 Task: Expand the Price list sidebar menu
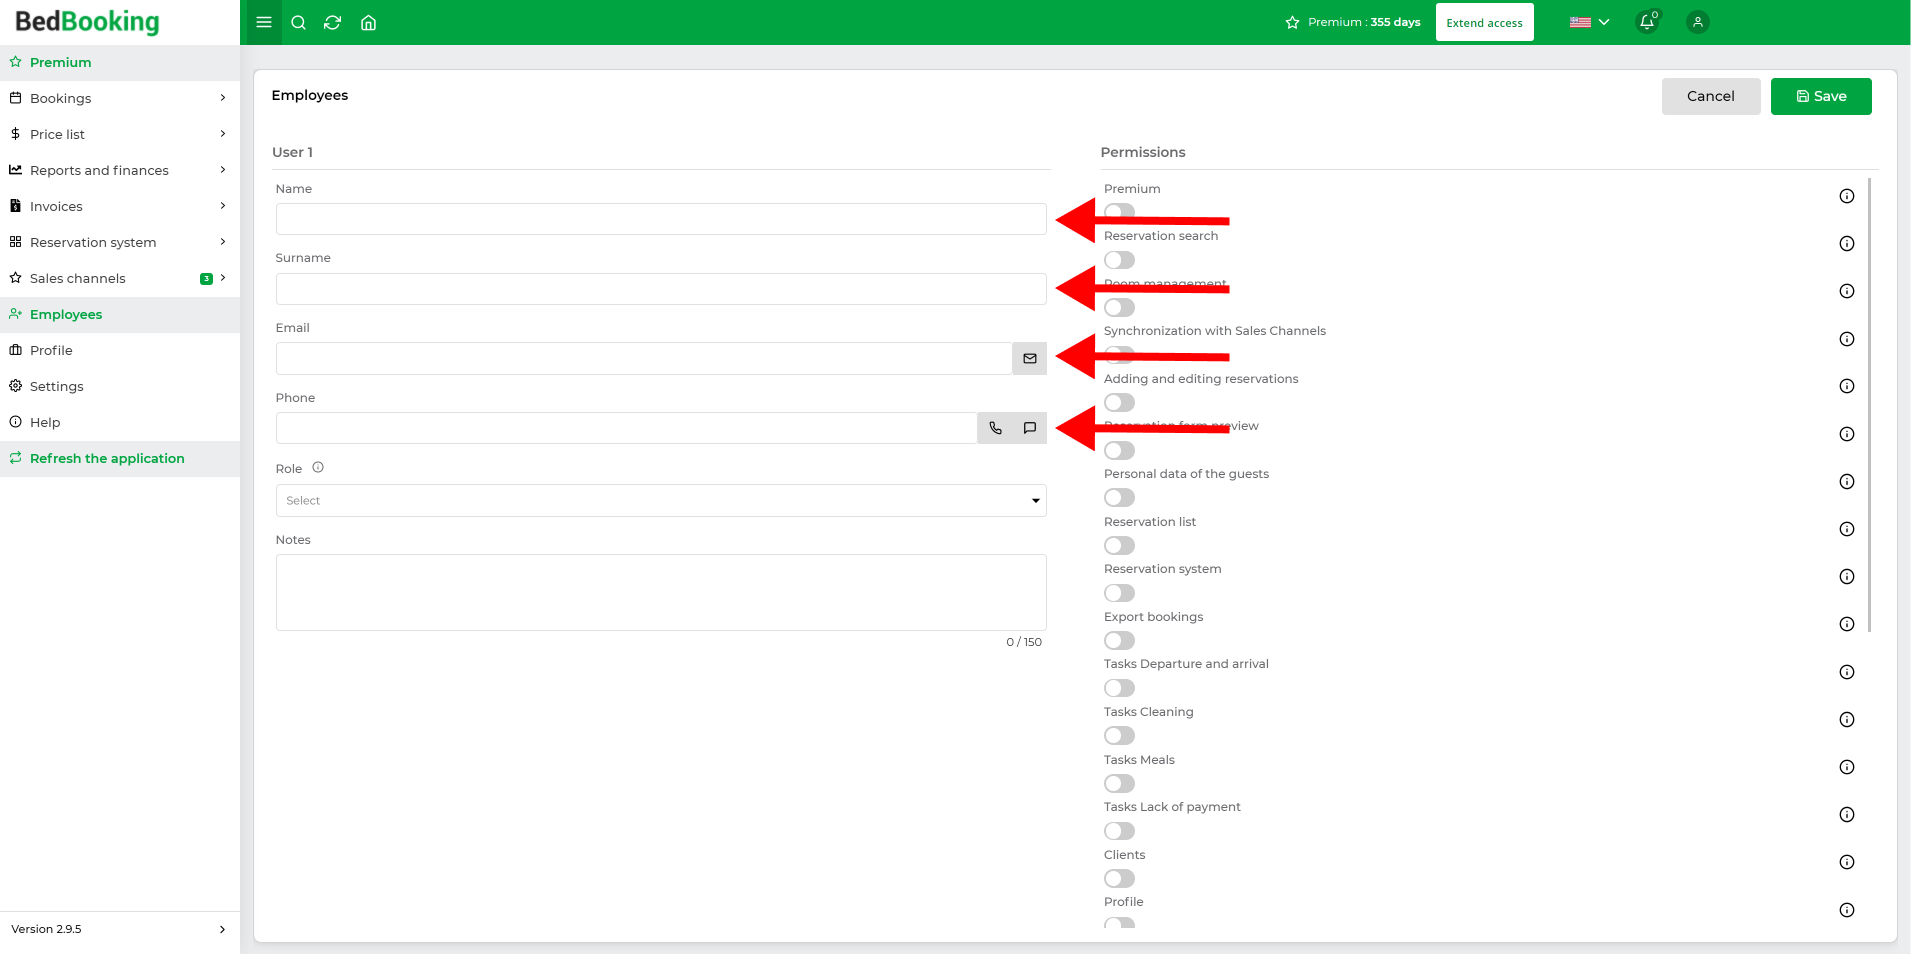point(120,134)
